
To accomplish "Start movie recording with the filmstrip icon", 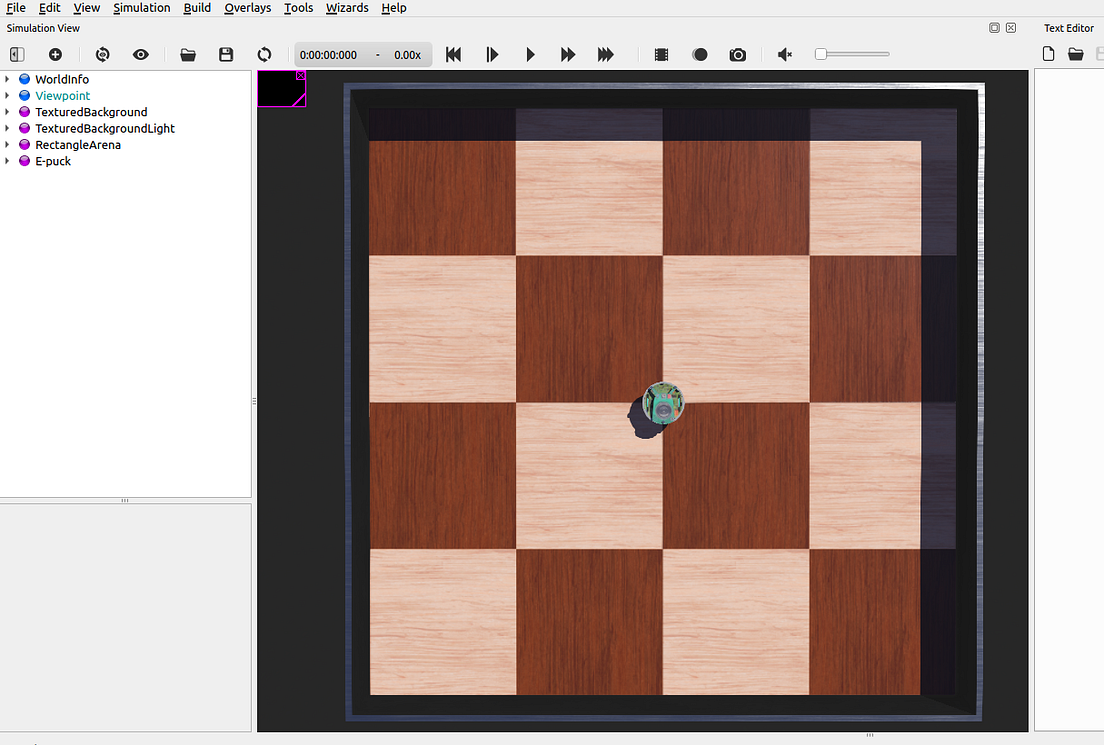I will pyautogui.click(x=660, y=55).
